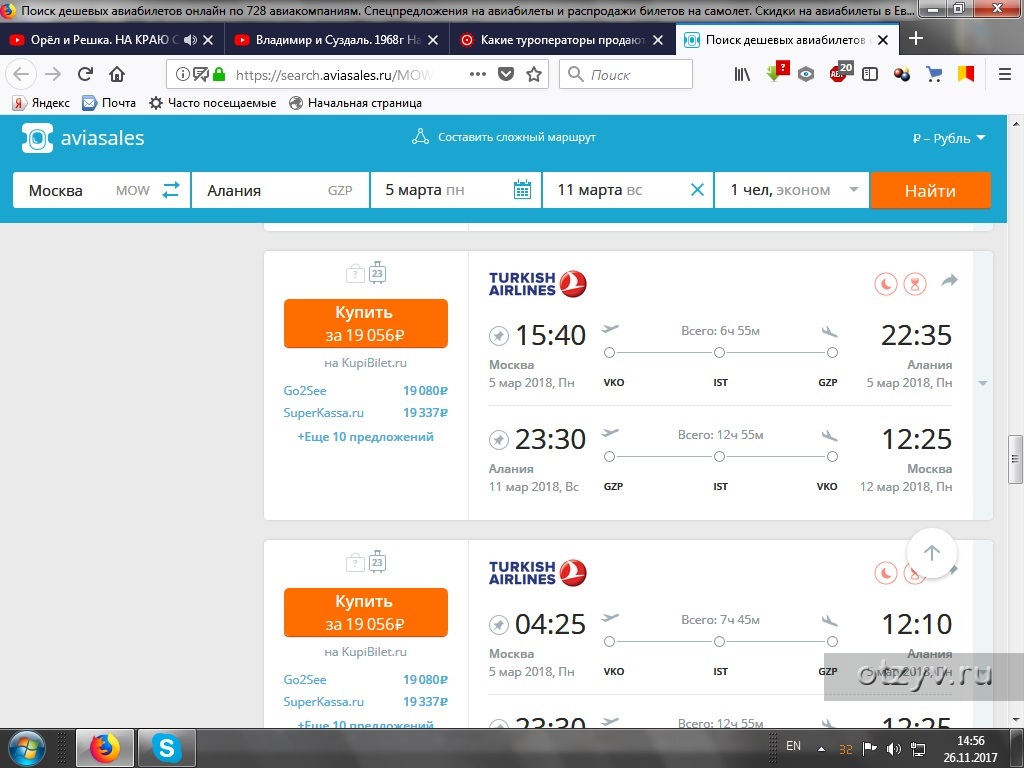The height and width of the screenshot is (768, 1024).
Task: Pin the 04:25 Москва departure flight
Action: [498, 625]
